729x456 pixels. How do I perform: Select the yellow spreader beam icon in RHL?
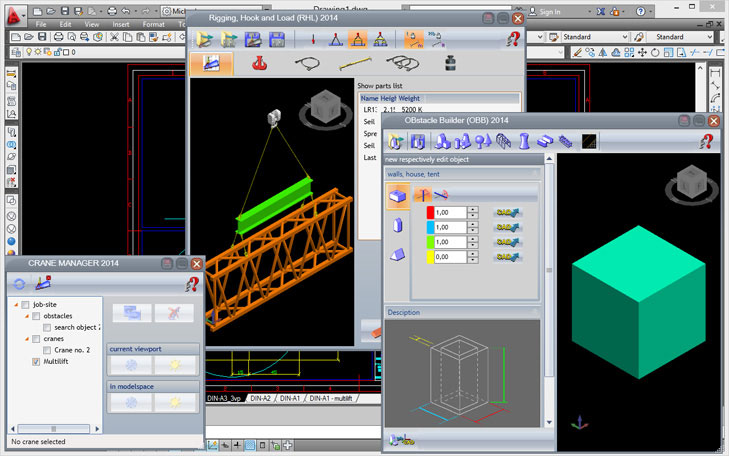pyautogui.click(x=355, y=63)
